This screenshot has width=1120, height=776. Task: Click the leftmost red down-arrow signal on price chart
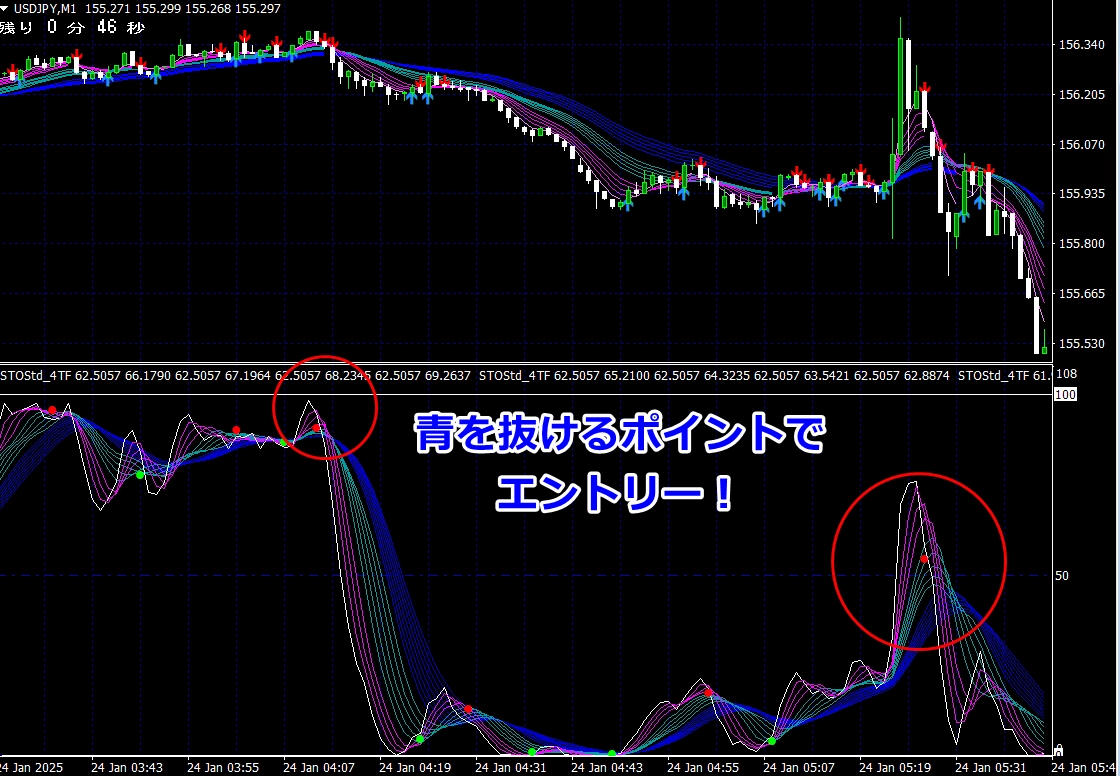coord(13,68)
